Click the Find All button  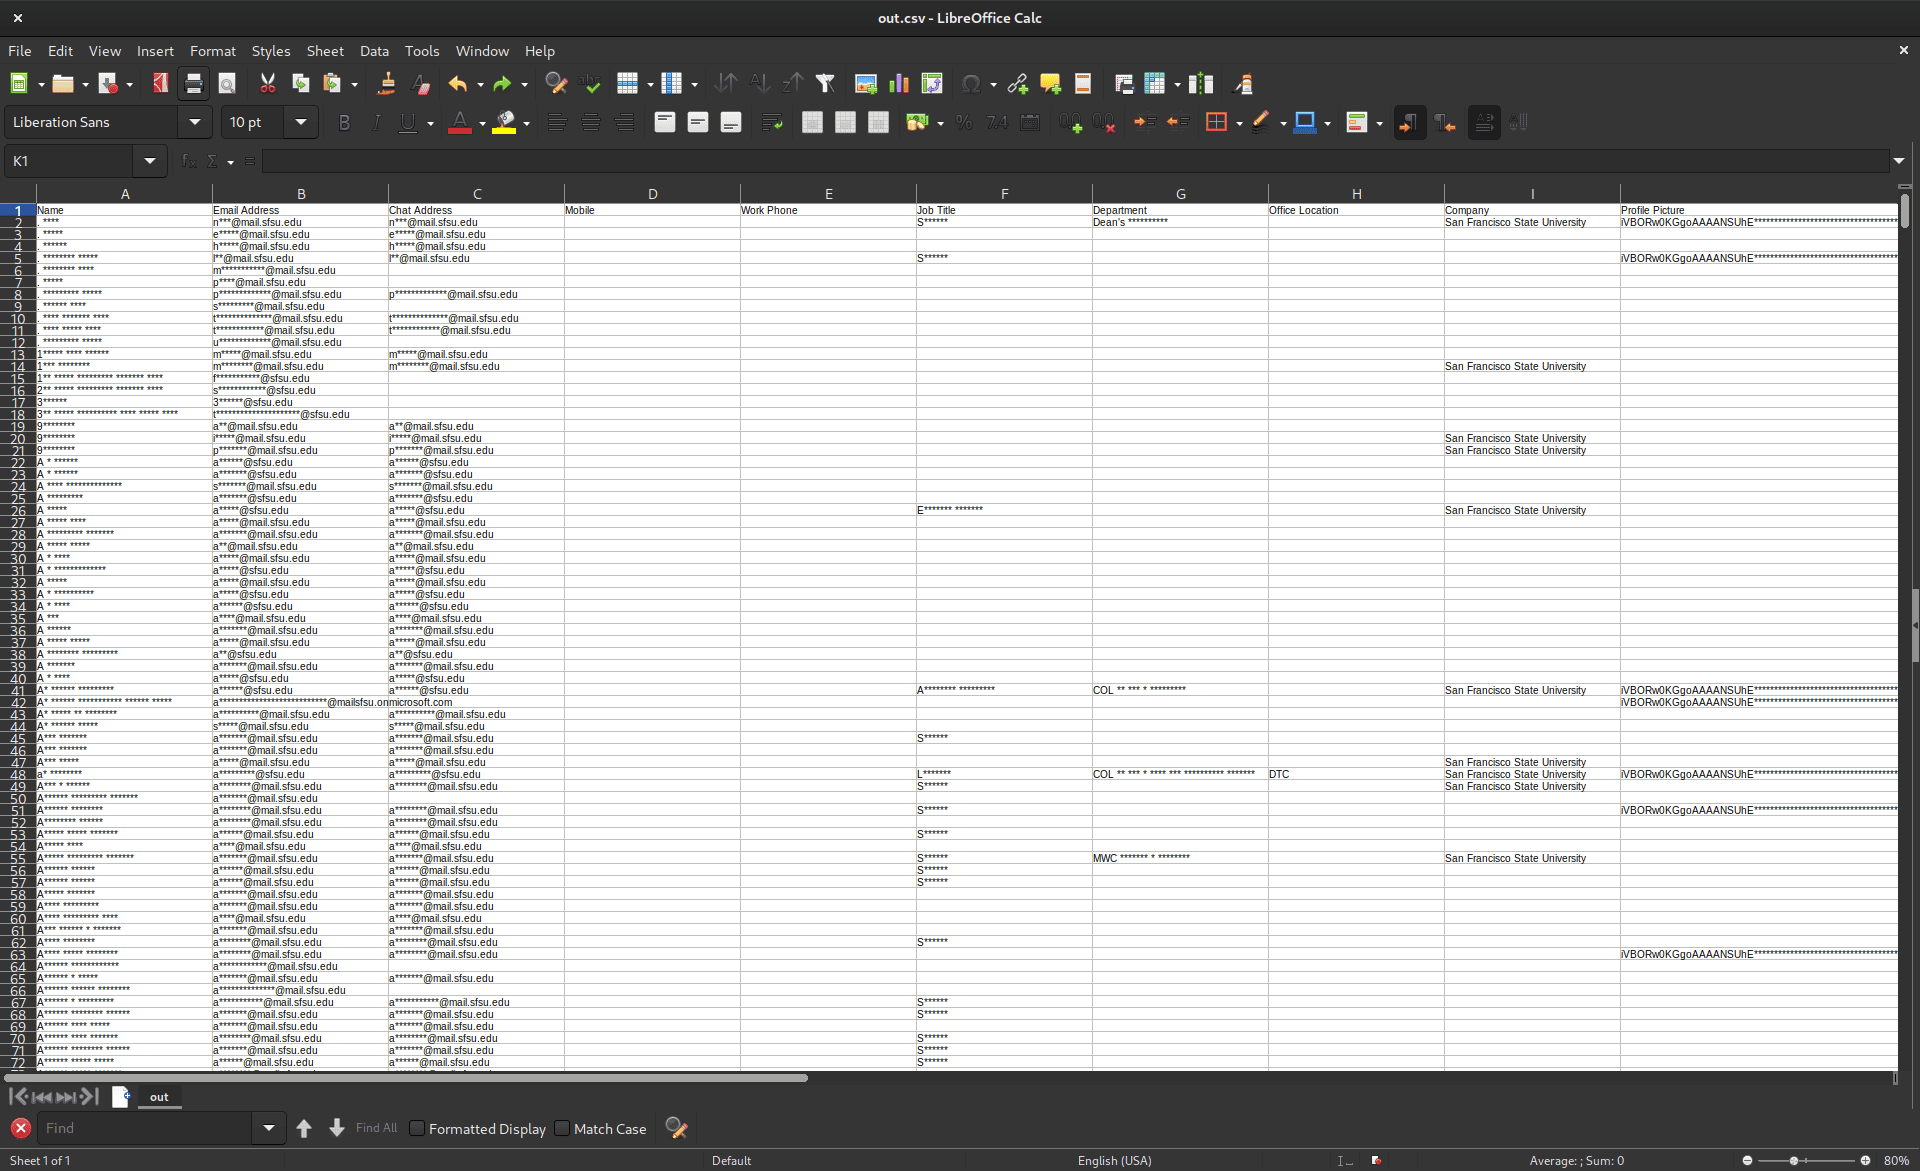coord(375,1128)
